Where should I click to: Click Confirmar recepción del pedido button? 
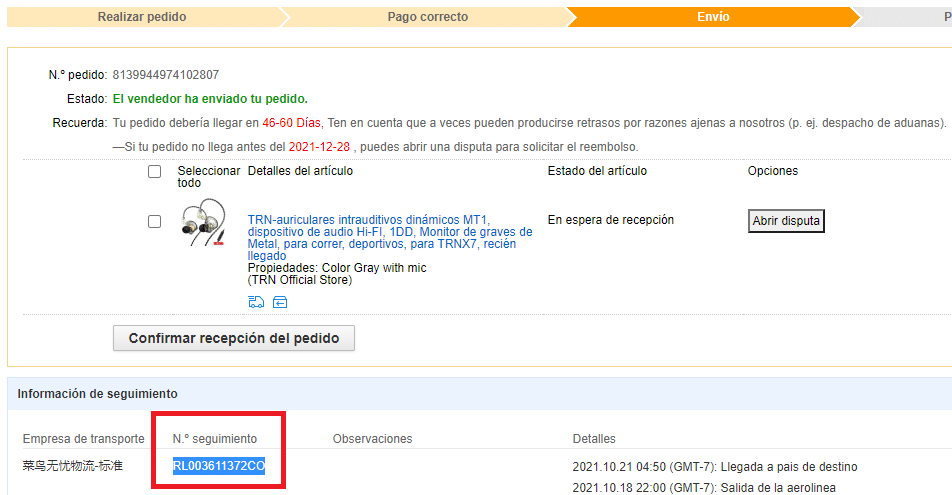pos(234,338)
